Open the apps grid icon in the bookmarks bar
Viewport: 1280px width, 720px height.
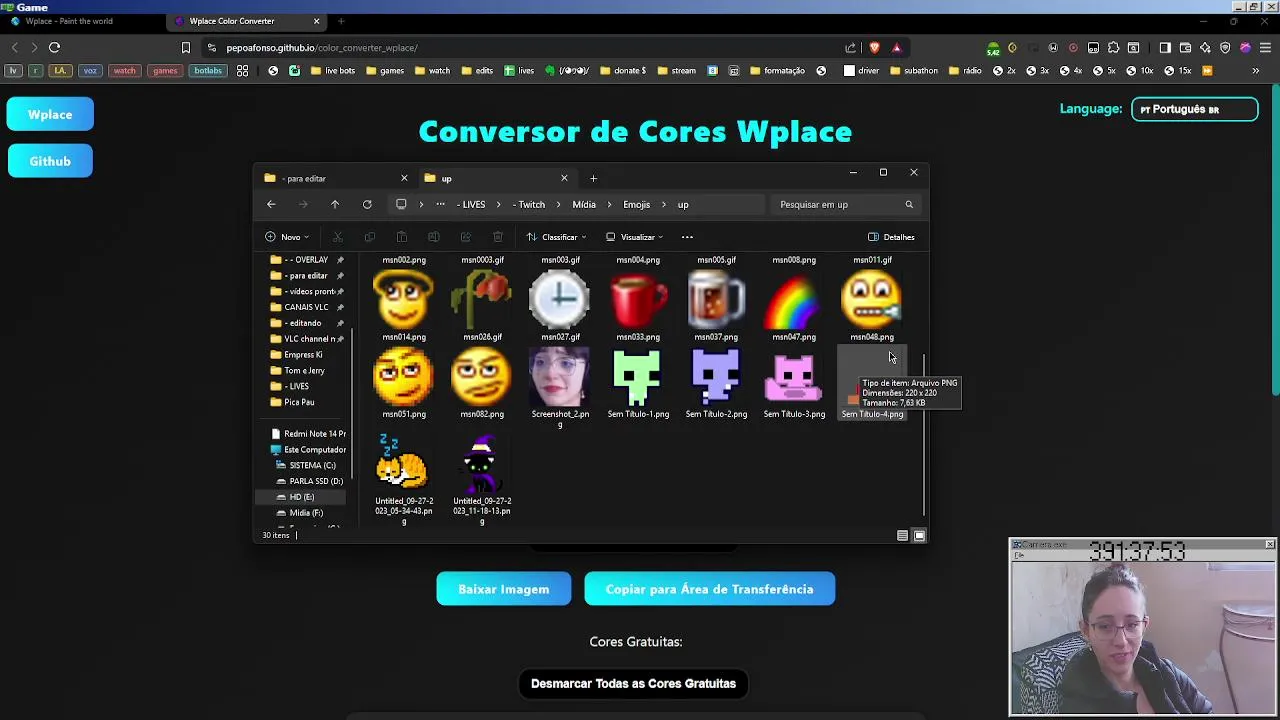[242, 71]
